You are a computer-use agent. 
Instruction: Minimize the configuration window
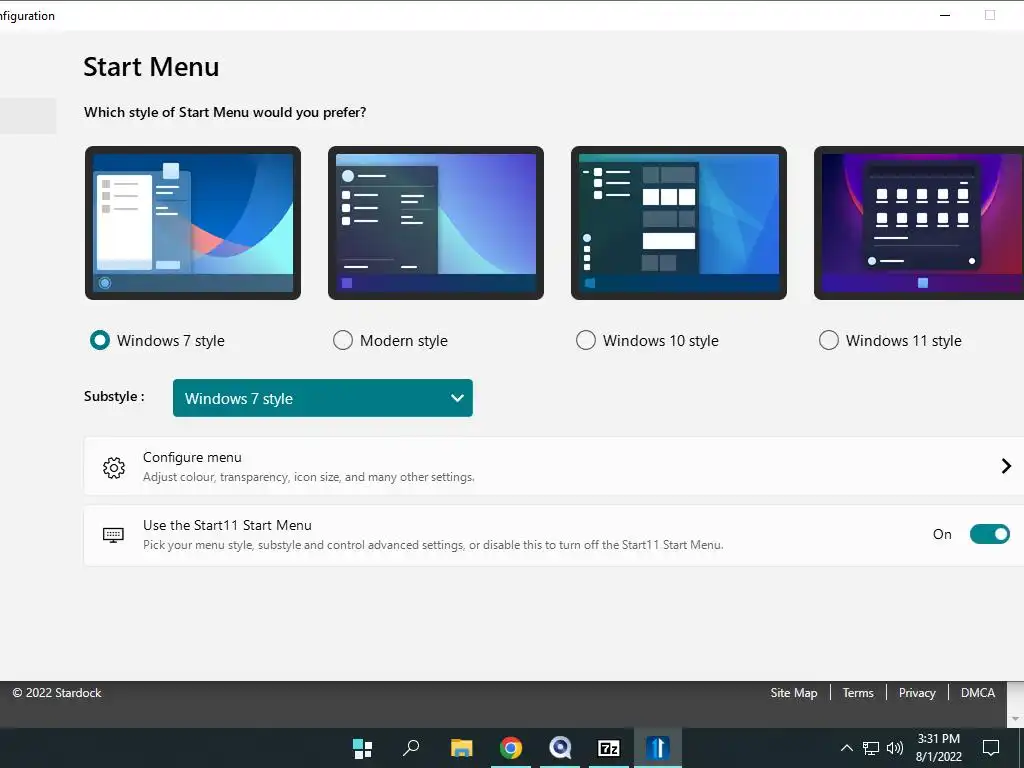(944, 15)
